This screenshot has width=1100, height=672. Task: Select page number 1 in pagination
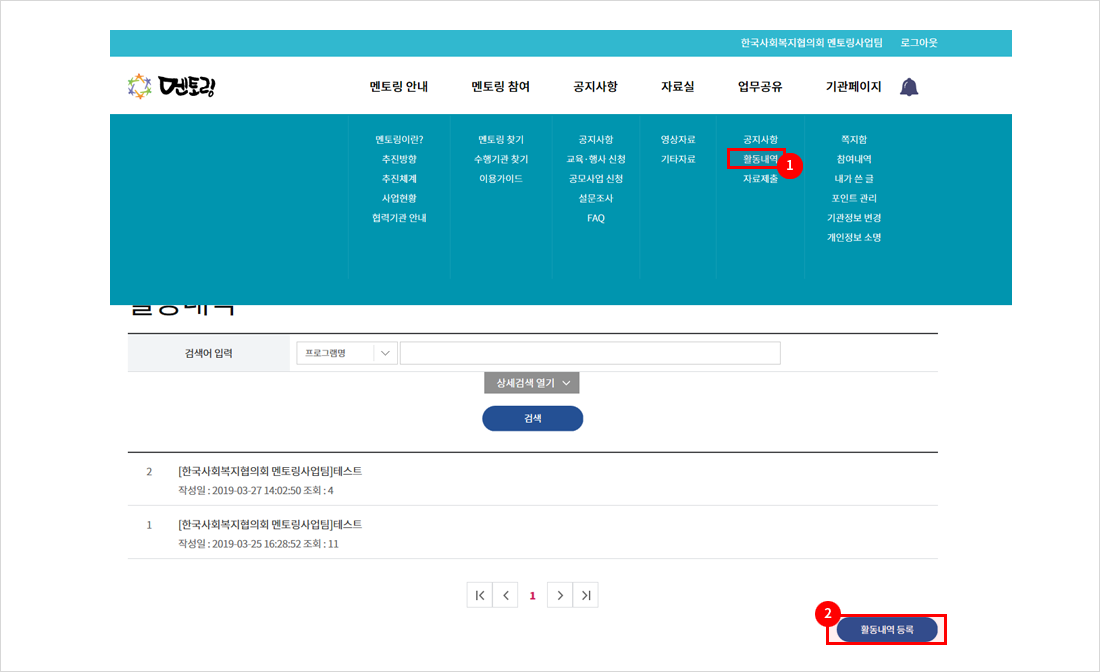coord(532,595)
